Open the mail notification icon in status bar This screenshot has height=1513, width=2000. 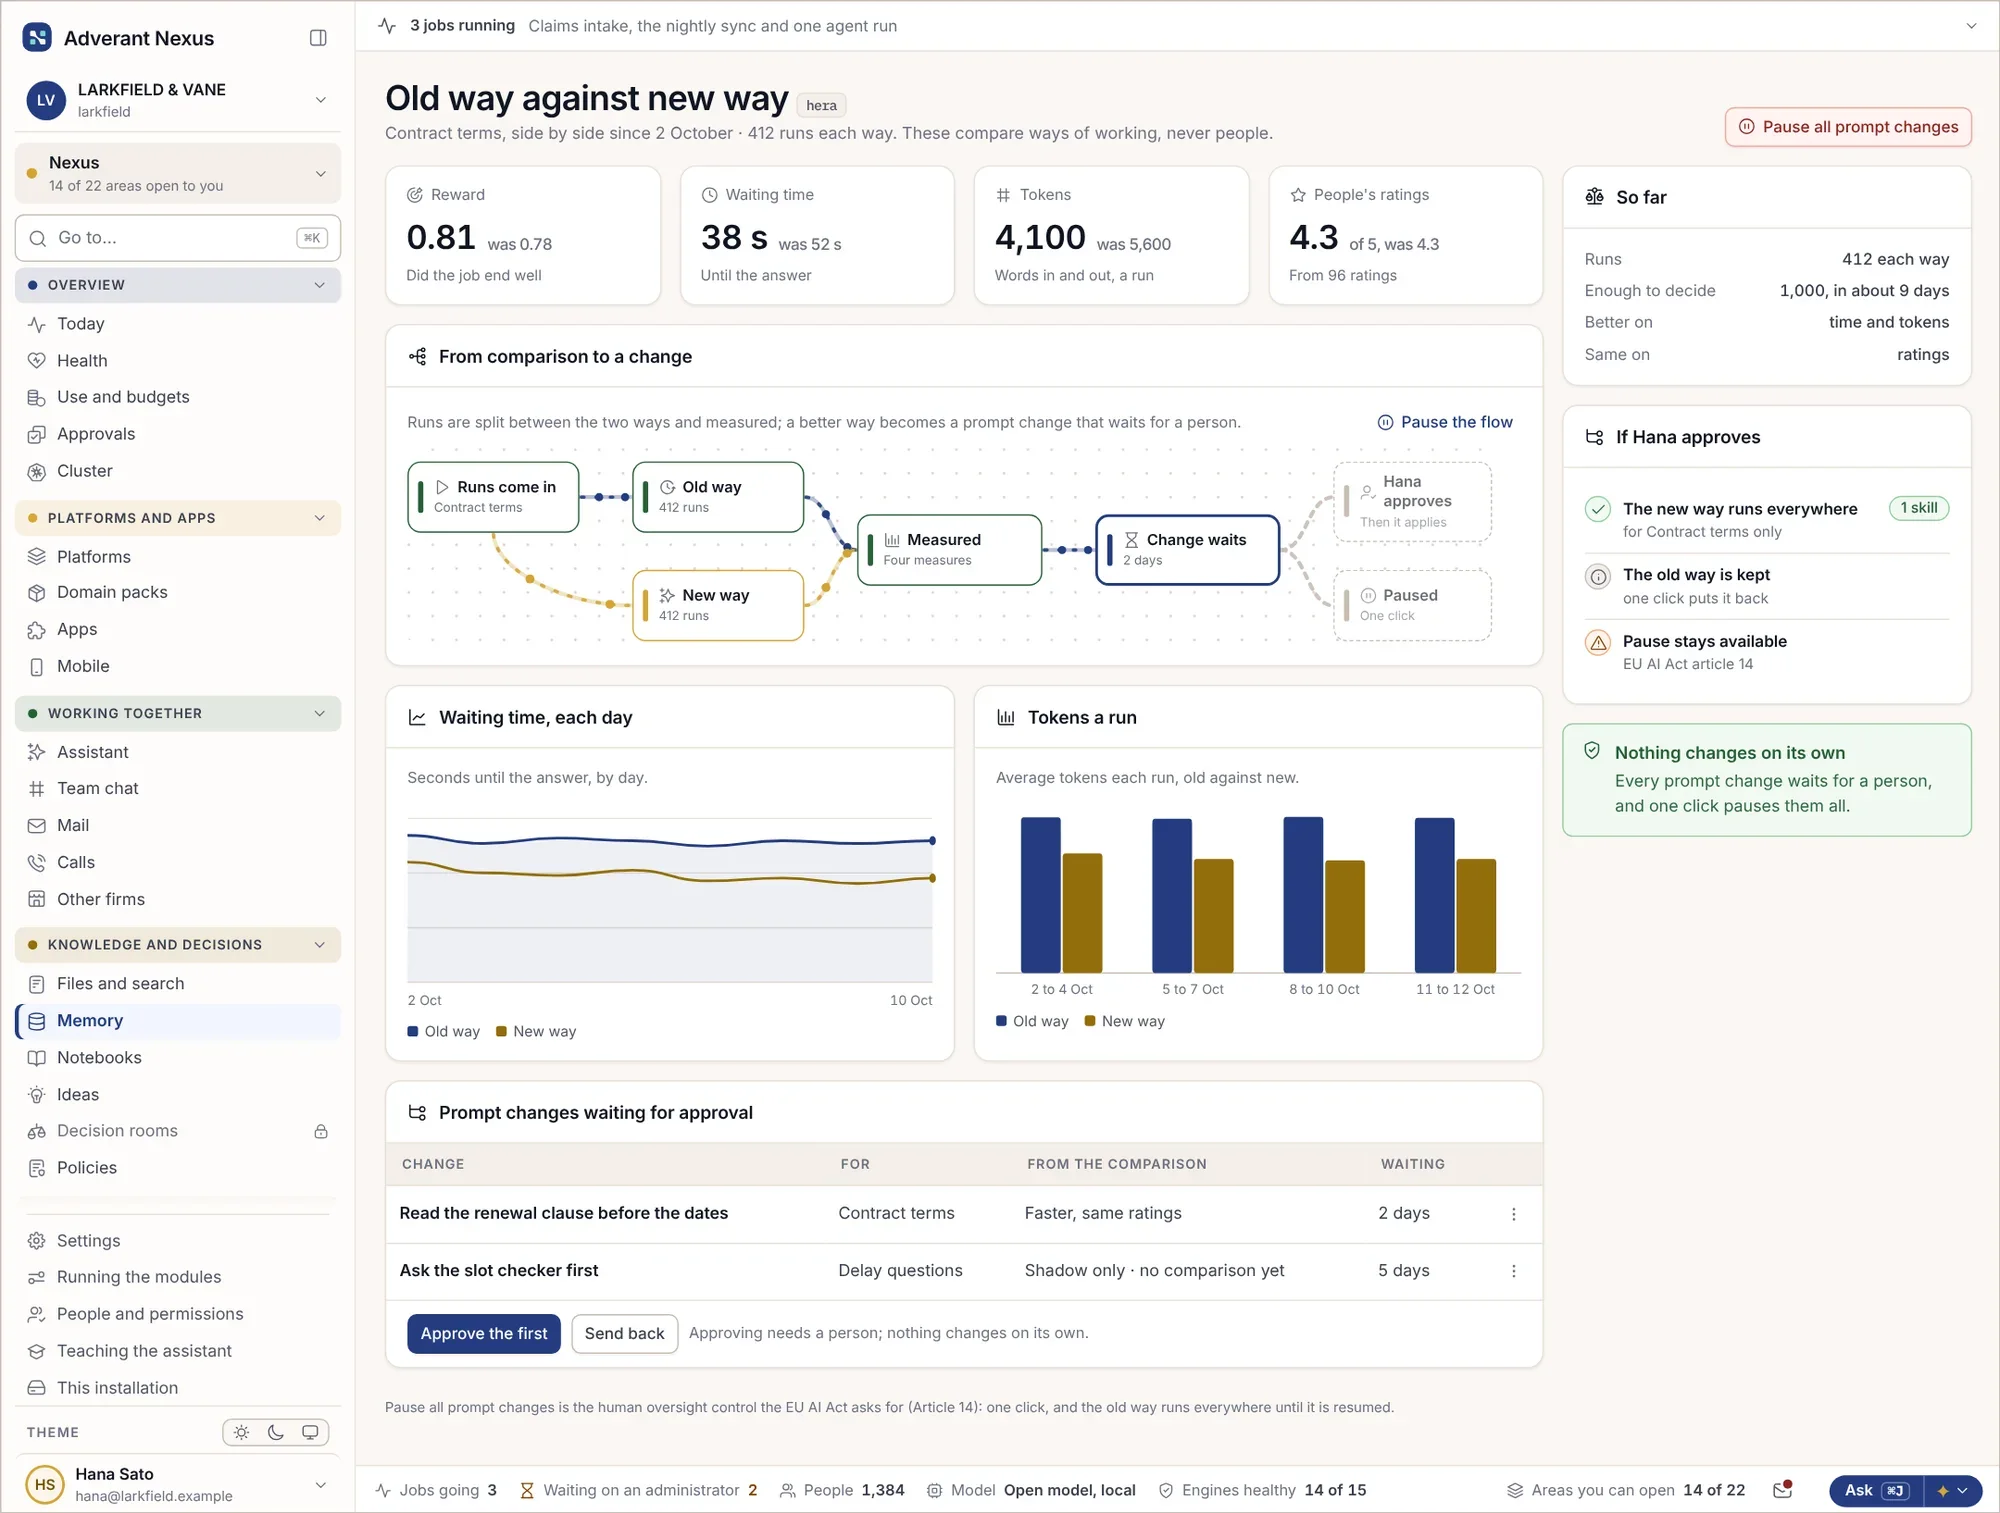click(x=1782, y=1490)
